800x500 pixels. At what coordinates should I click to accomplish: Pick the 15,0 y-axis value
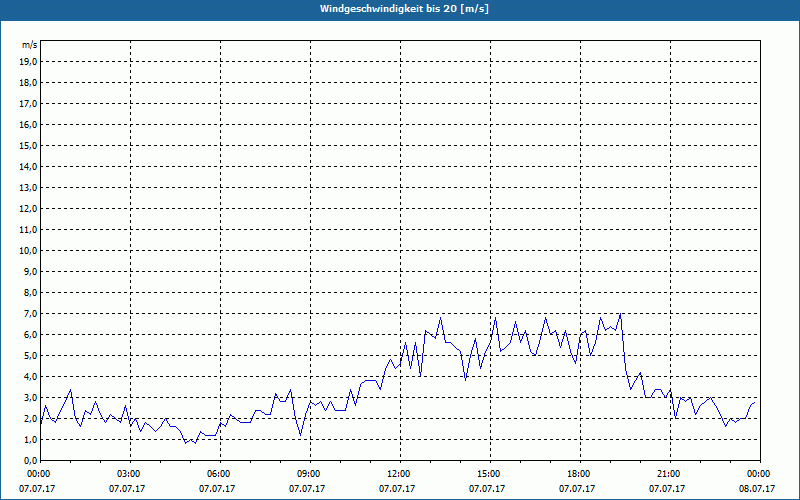point(28,145)
